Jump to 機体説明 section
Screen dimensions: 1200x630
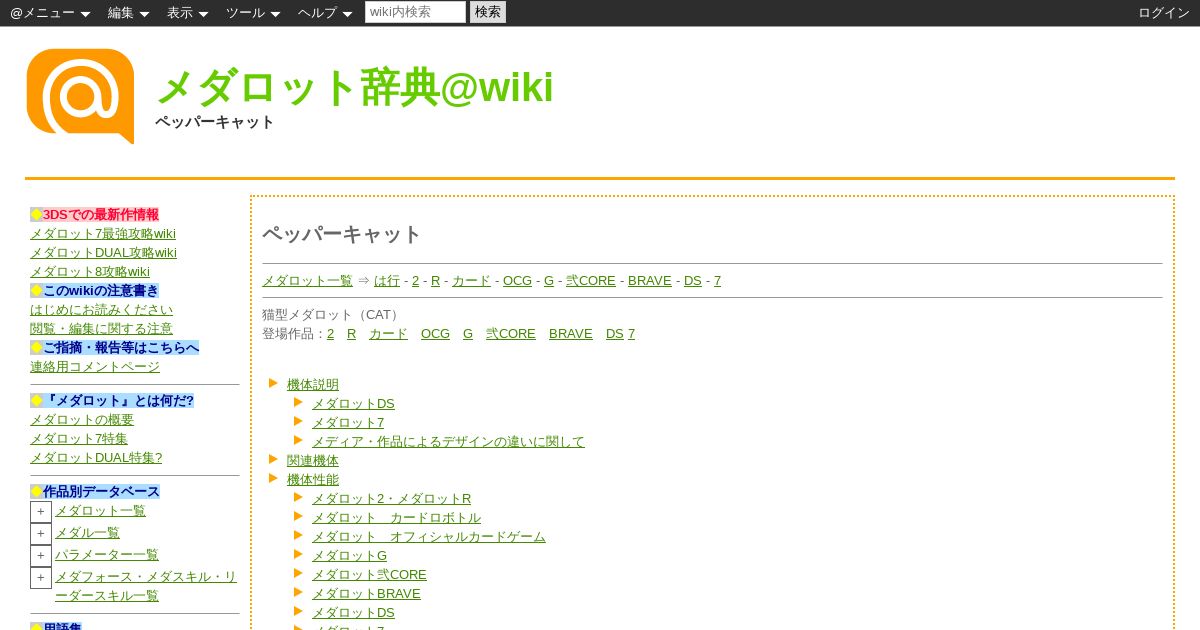point(313,385)
